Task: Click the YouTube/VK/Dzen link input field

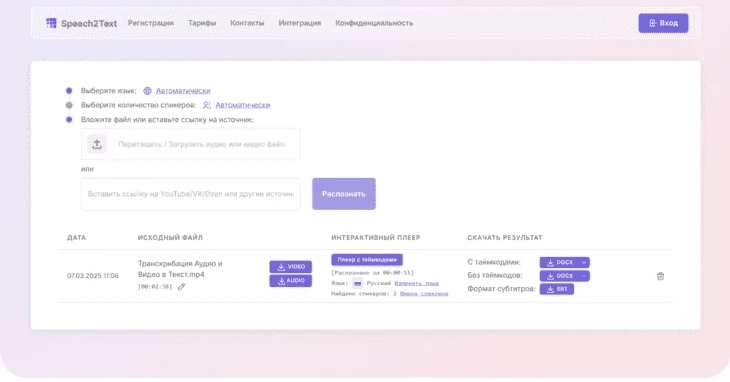Action: (191, 194)
